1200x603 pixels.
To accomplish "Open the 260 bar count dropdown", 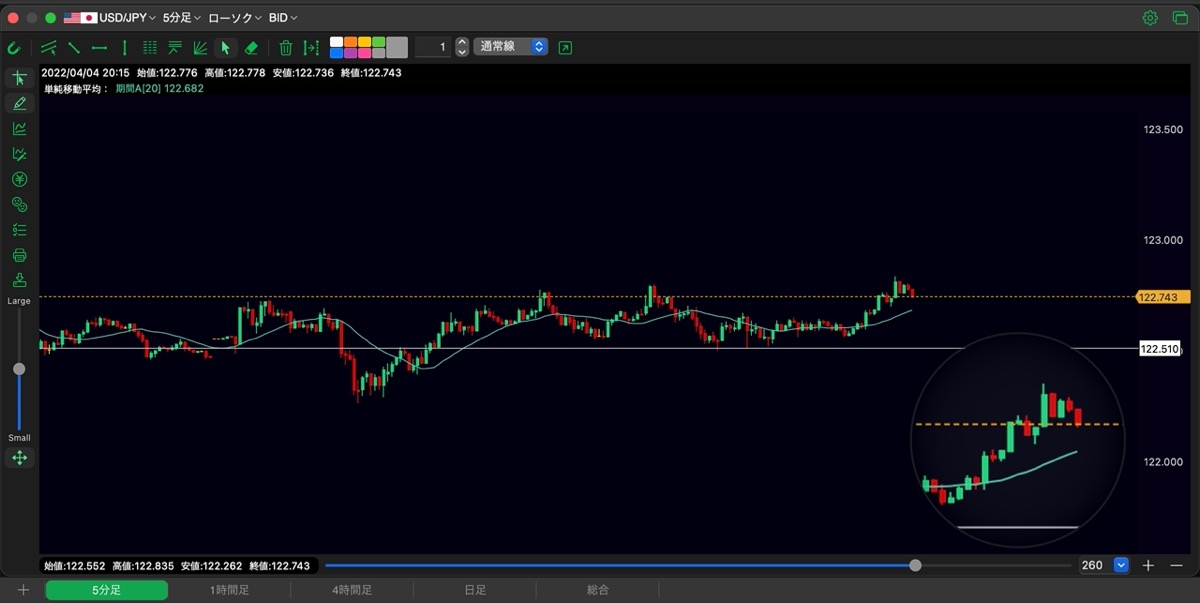I will pyautogui.click(x=1104, y=565).
